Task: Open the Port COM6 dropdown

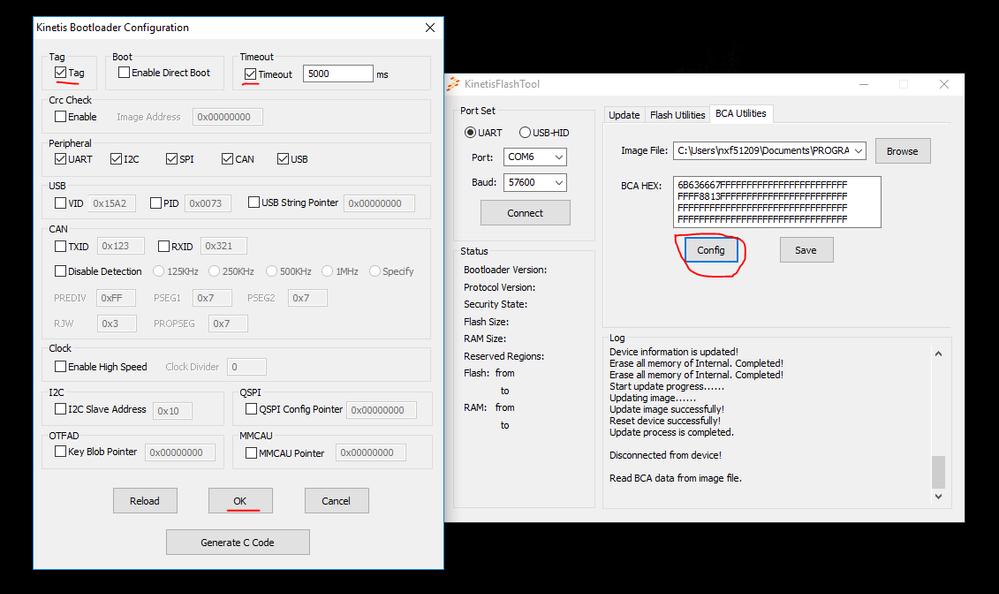Action: [x=535, y=157]
